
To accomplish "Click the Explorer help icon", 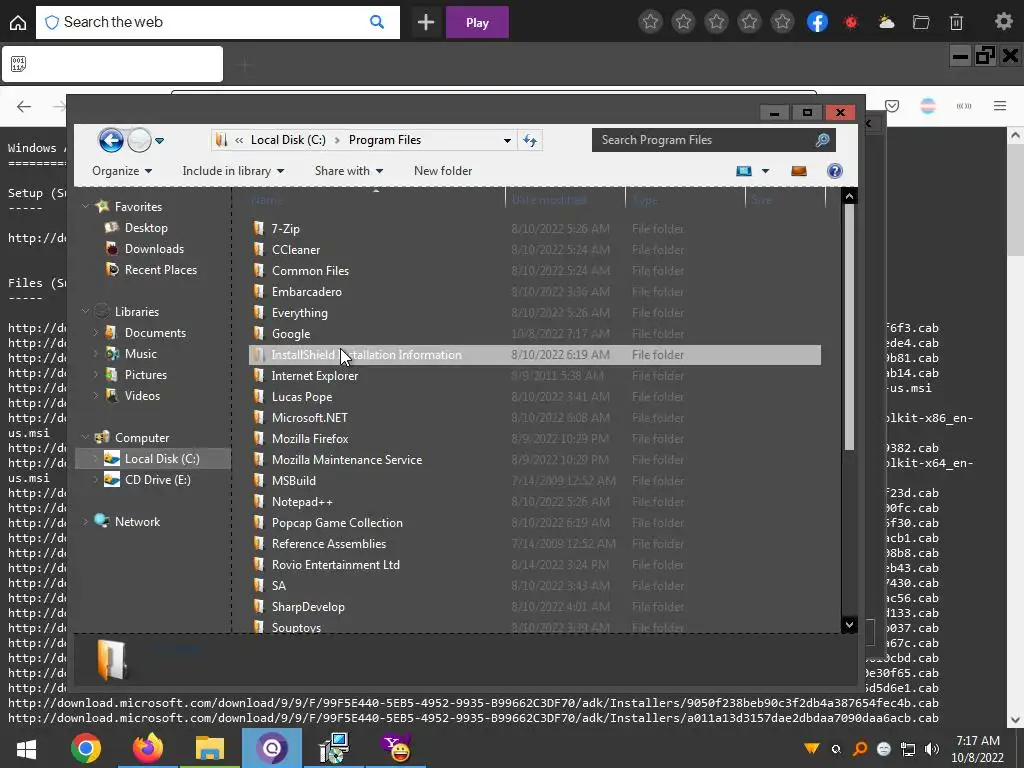I will pos(835,171).
